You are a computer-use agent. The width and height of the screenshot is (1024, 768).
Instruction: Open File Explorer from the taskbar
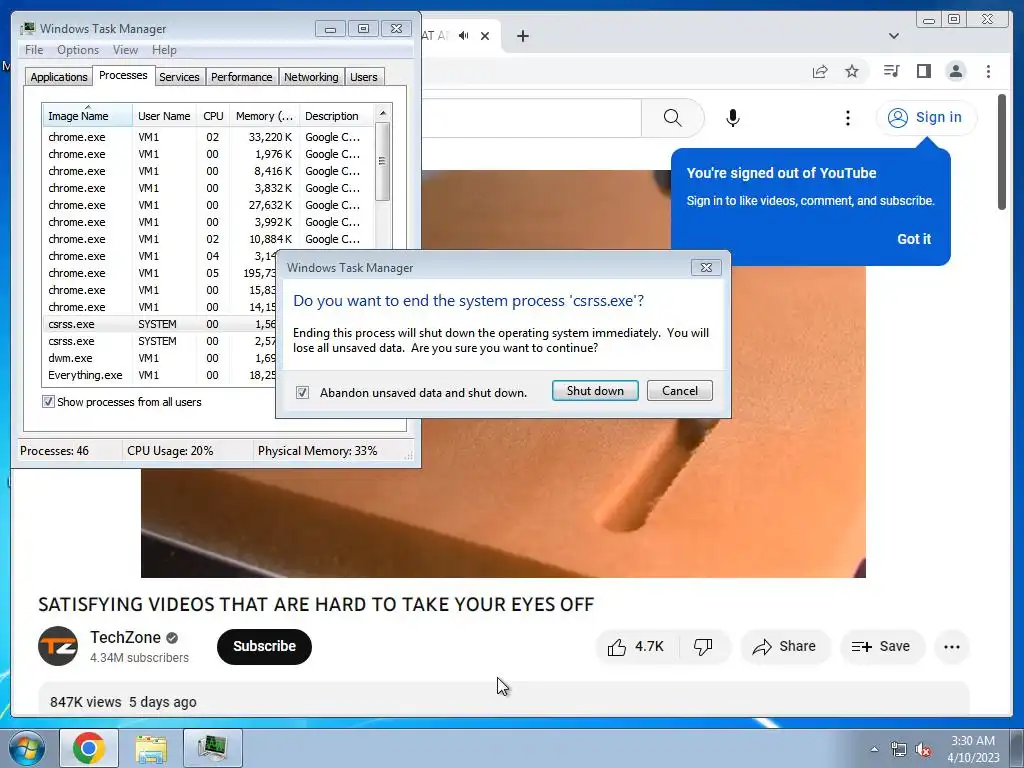(151, 748)
